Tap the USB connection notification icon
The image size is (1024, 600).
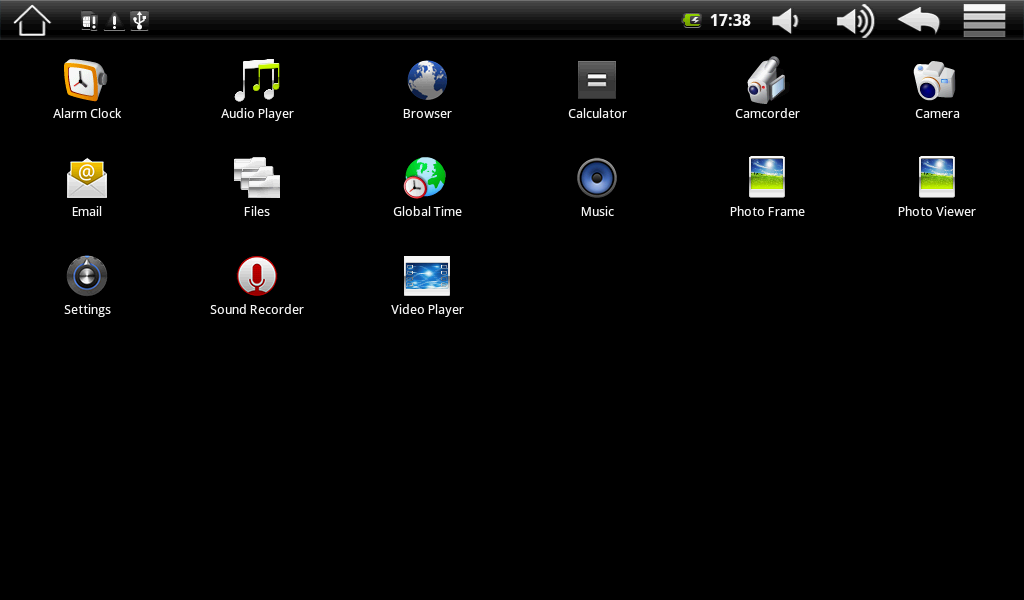[139, 21]
